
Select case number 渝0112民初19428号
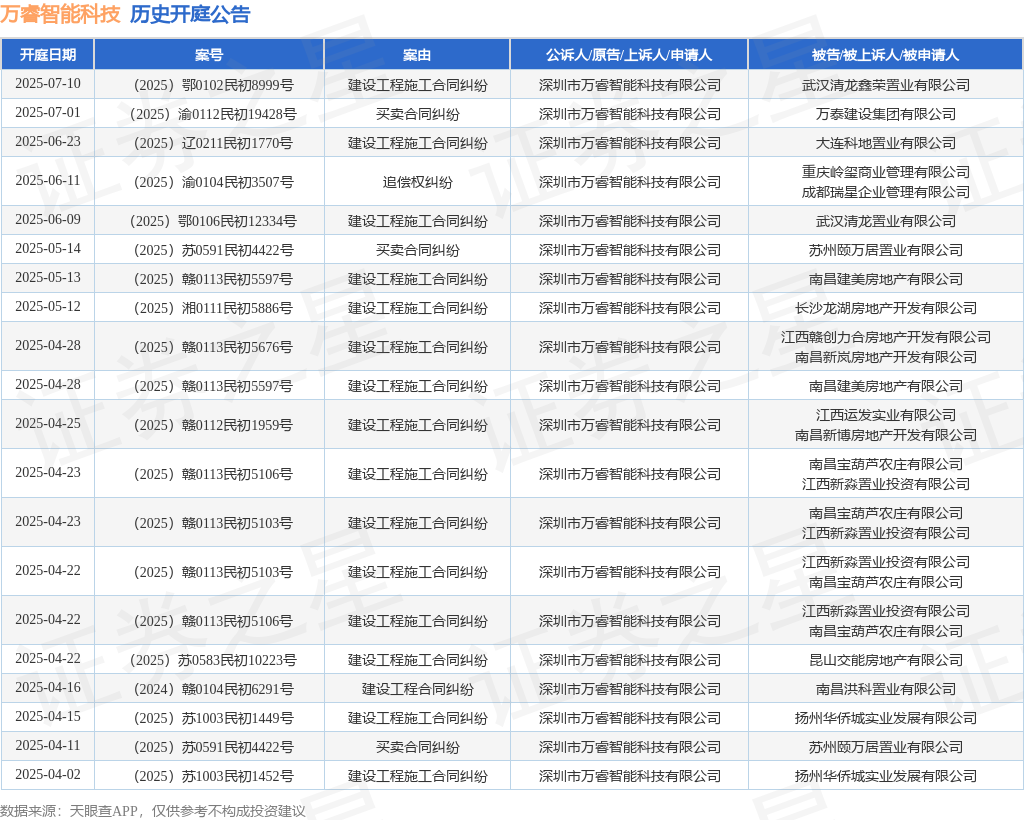[213, 114]
